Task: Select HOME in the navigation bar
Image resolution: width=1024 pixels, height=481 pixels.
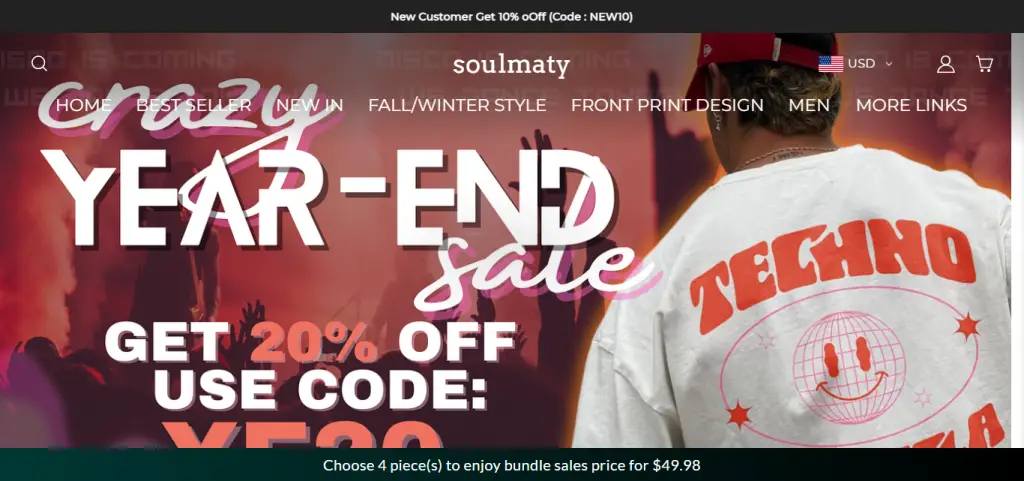Action: 84,105
